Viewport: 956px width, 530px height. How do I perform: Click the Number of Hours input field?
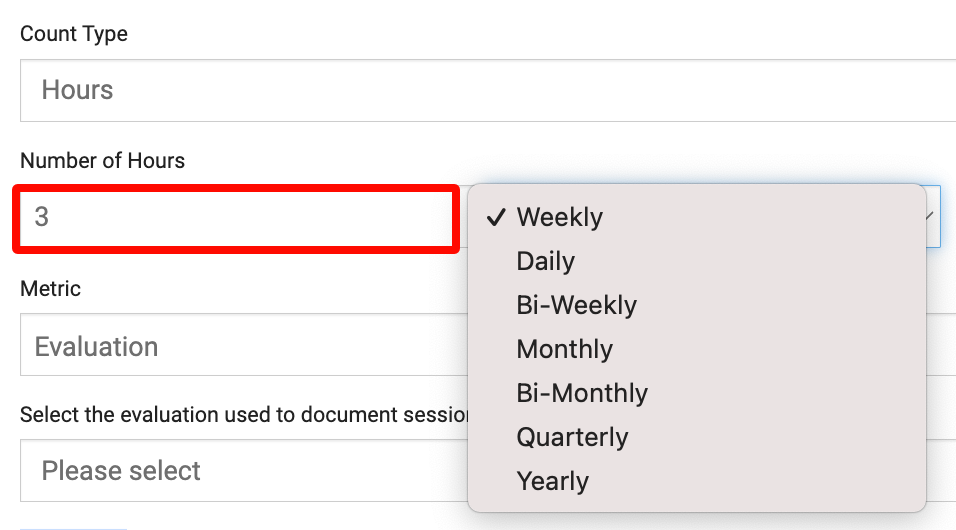(236, 217)
